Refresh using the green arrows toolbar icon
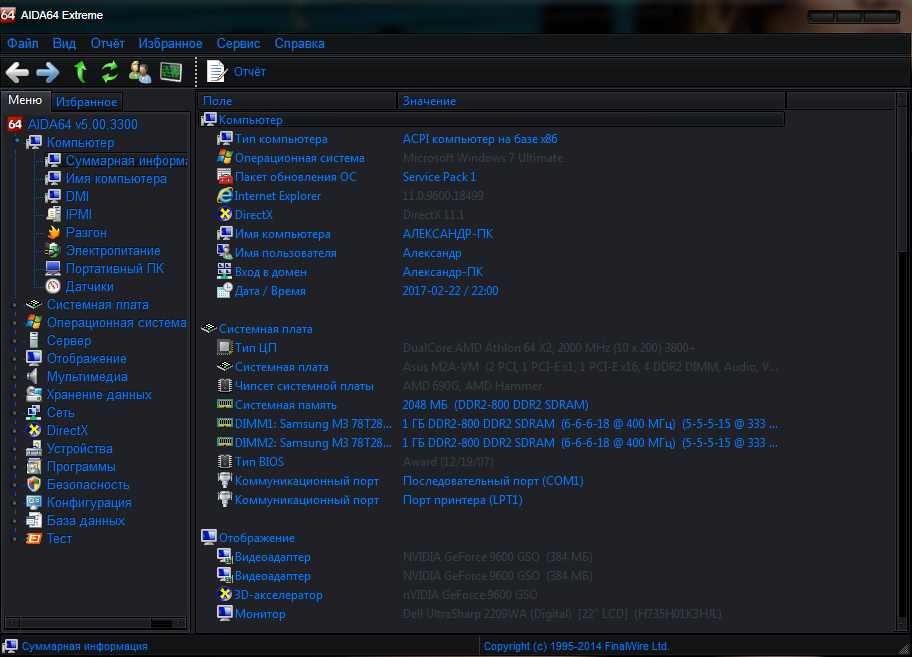Viewport: 912px width, 657px height. 109,72
